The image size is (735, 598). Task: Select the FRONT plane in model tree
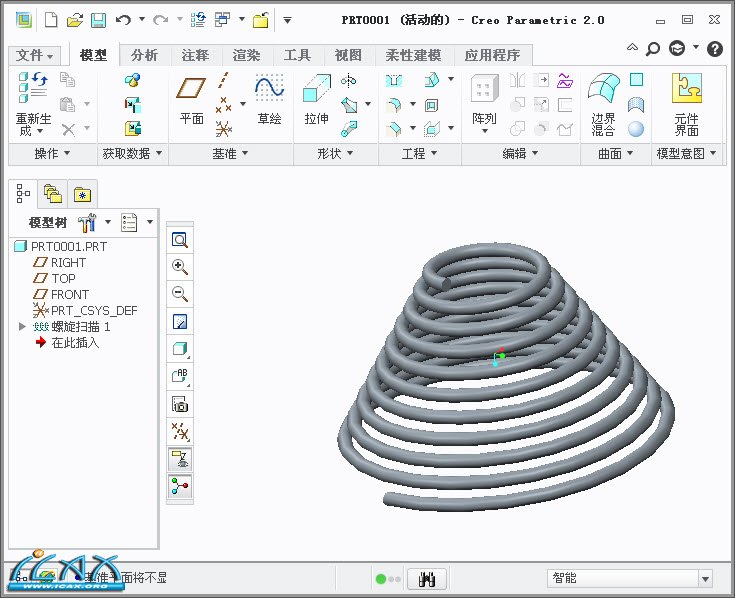pyautogui.click(x=69, y=294)
